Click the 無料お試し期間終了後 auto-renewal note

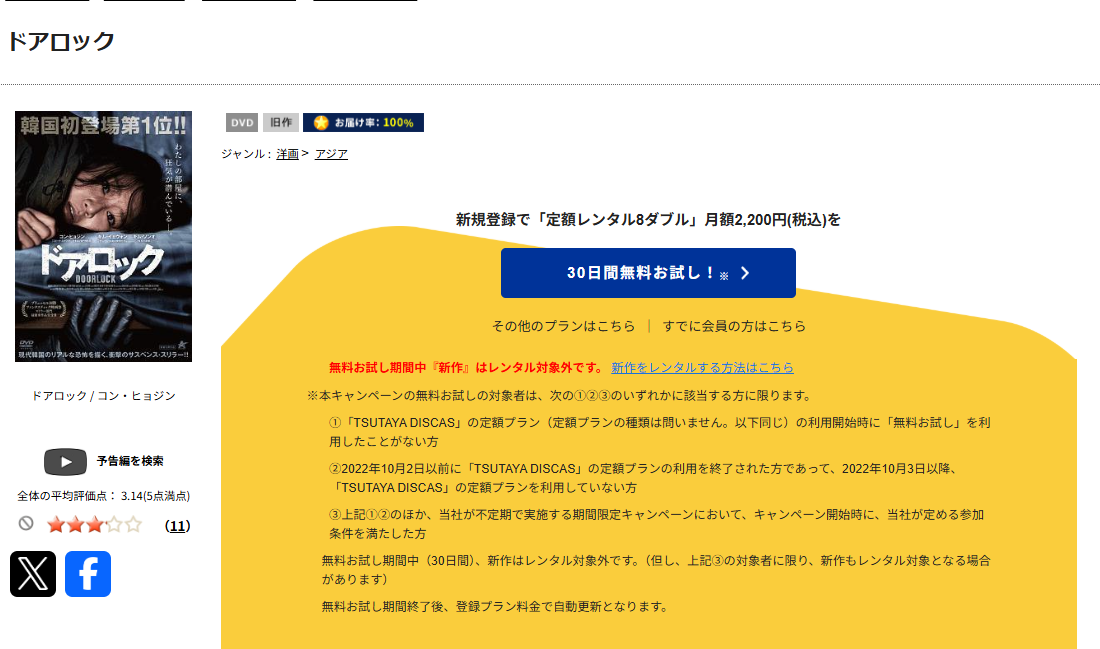496,606
